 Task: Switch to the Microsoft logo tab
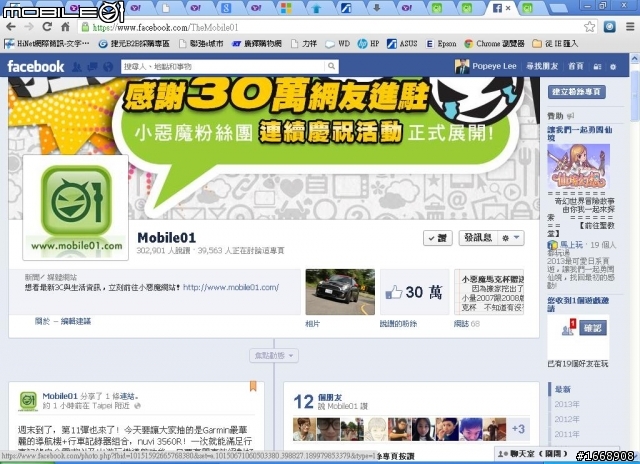pos(286,8)
